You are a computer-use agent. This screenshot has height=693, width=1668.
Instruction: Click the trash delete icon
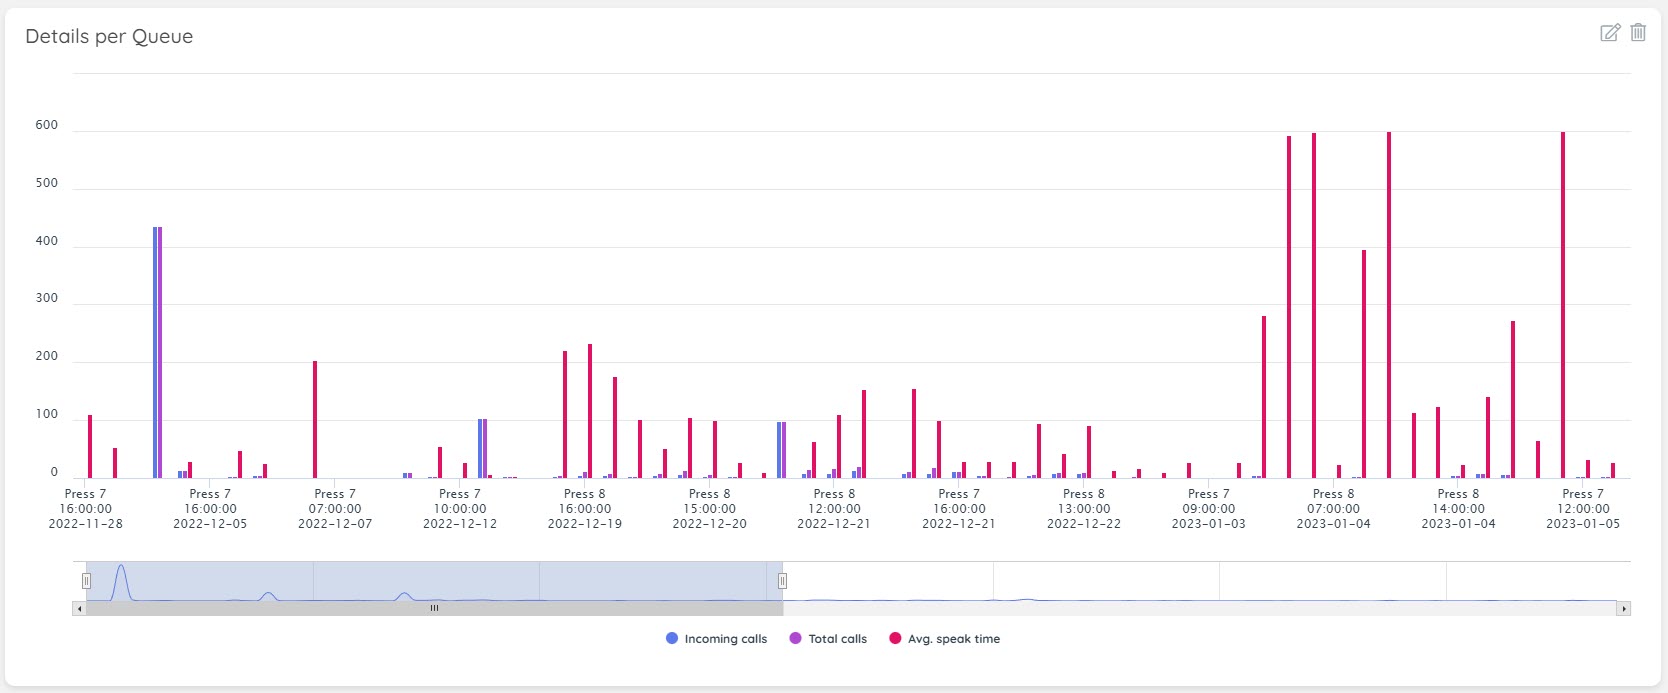[x=1638, y=33]
